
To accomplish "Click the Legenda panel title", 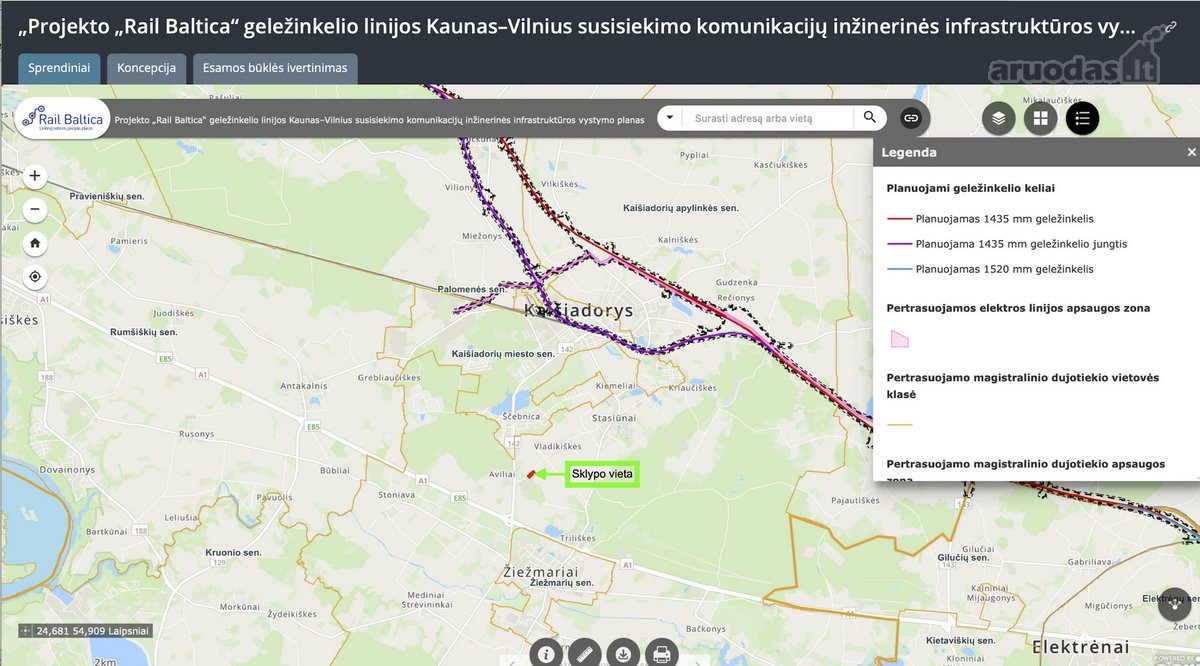I will tap(909, 153).
